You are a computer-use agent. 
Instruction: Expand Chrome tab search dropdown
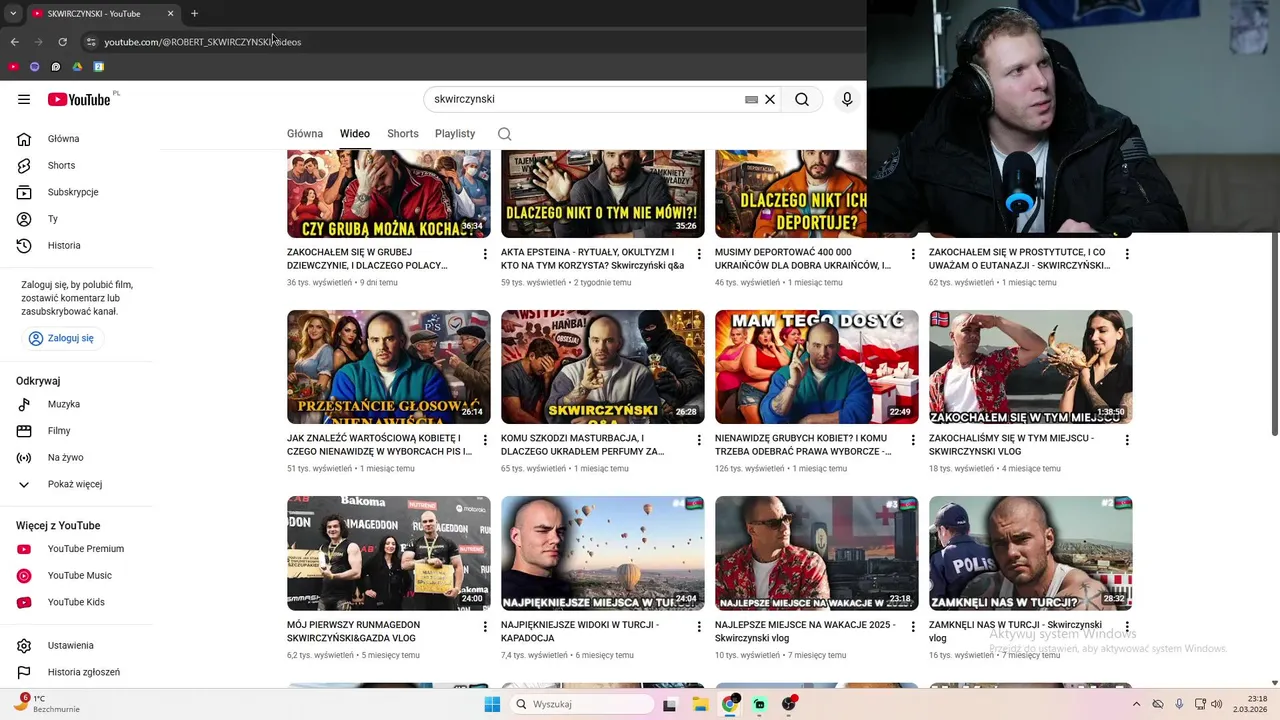(x=12, y=13)
